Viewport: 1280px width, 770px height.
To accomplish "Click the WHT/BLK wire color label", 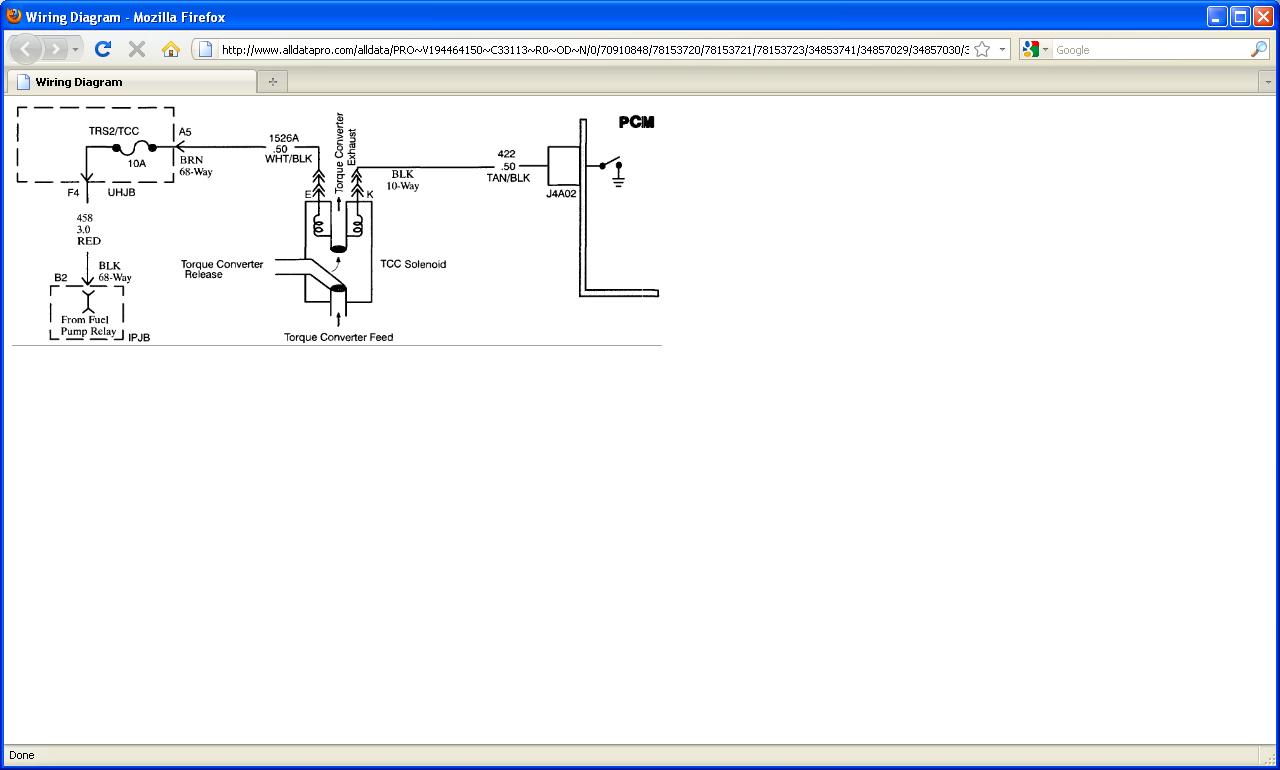I will (288, 159).
